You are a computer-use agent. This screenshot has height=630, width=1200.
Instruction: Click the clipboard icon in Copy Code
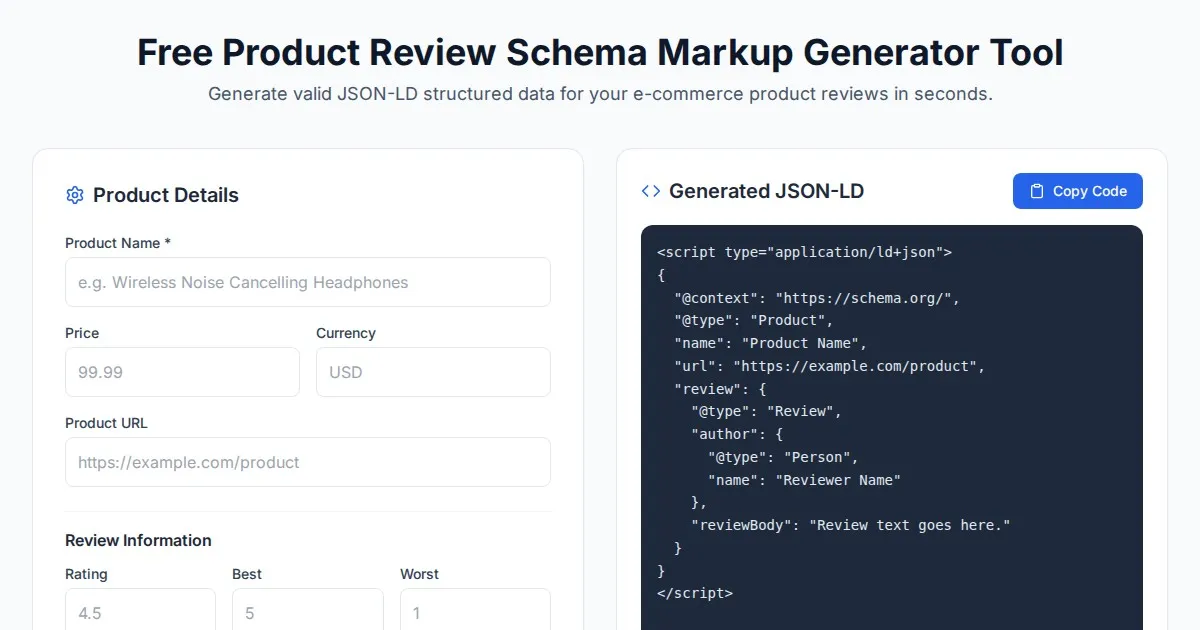coord(1037,191)
